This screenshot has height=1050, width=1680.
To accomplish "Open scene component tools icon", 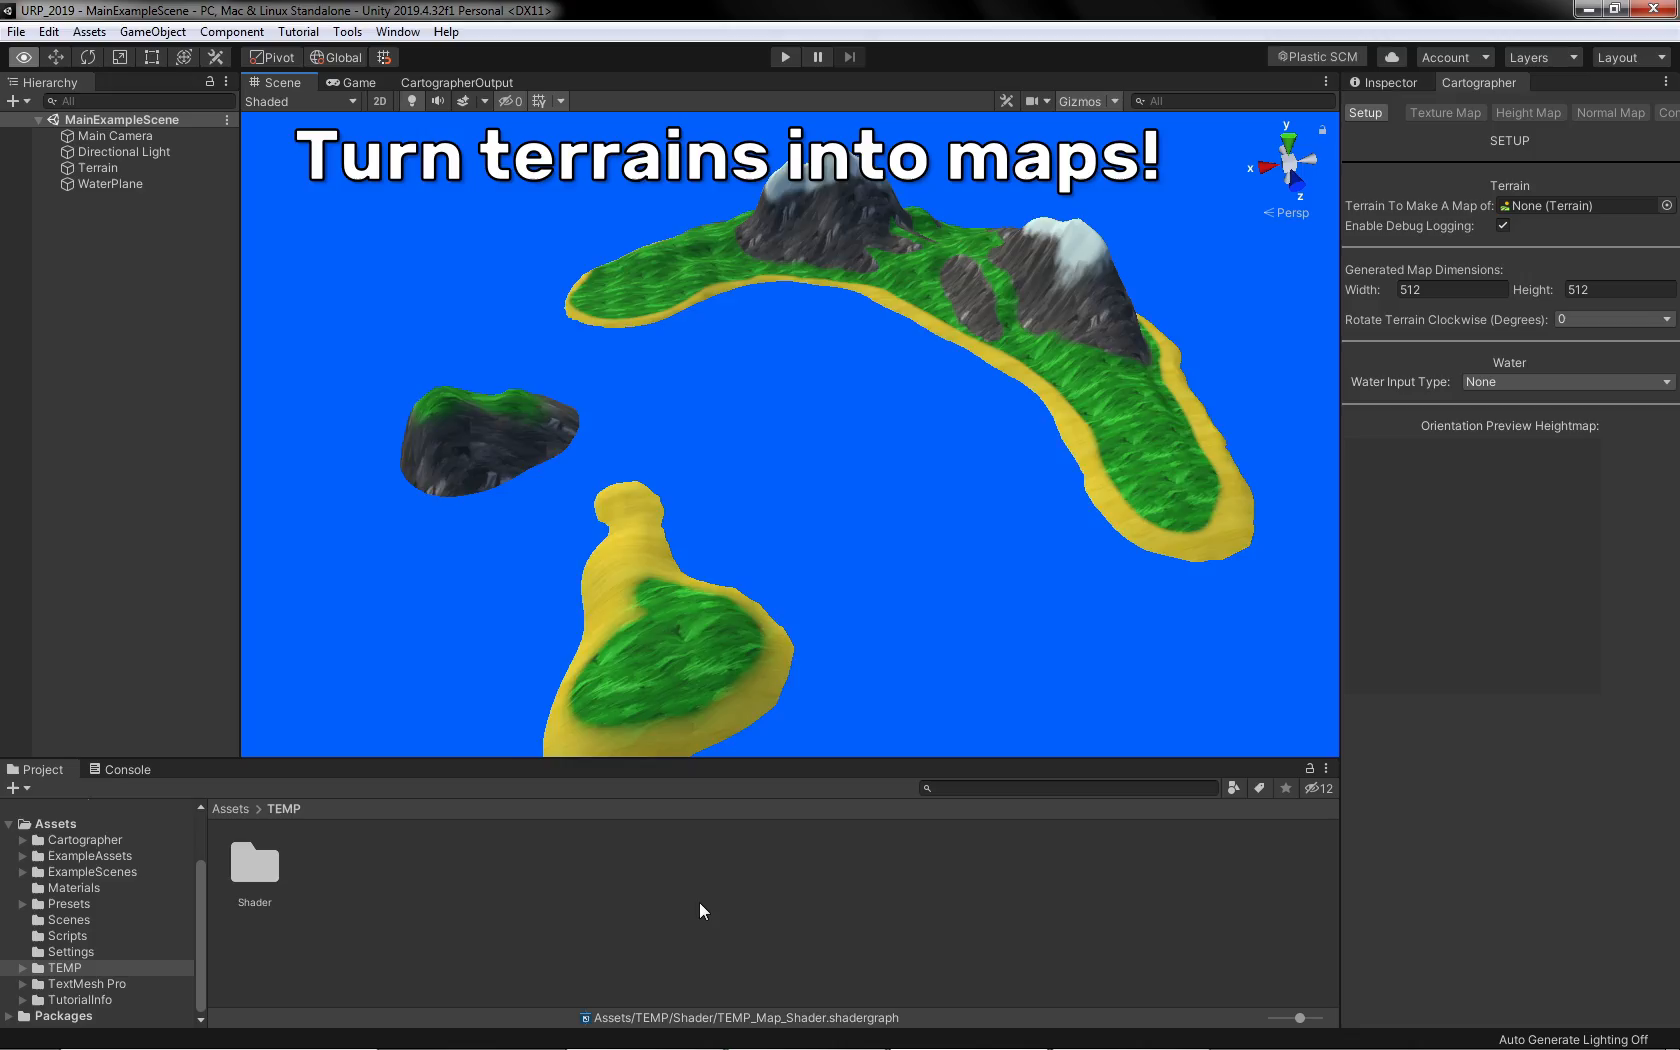I will click(x=1007, y=101).
